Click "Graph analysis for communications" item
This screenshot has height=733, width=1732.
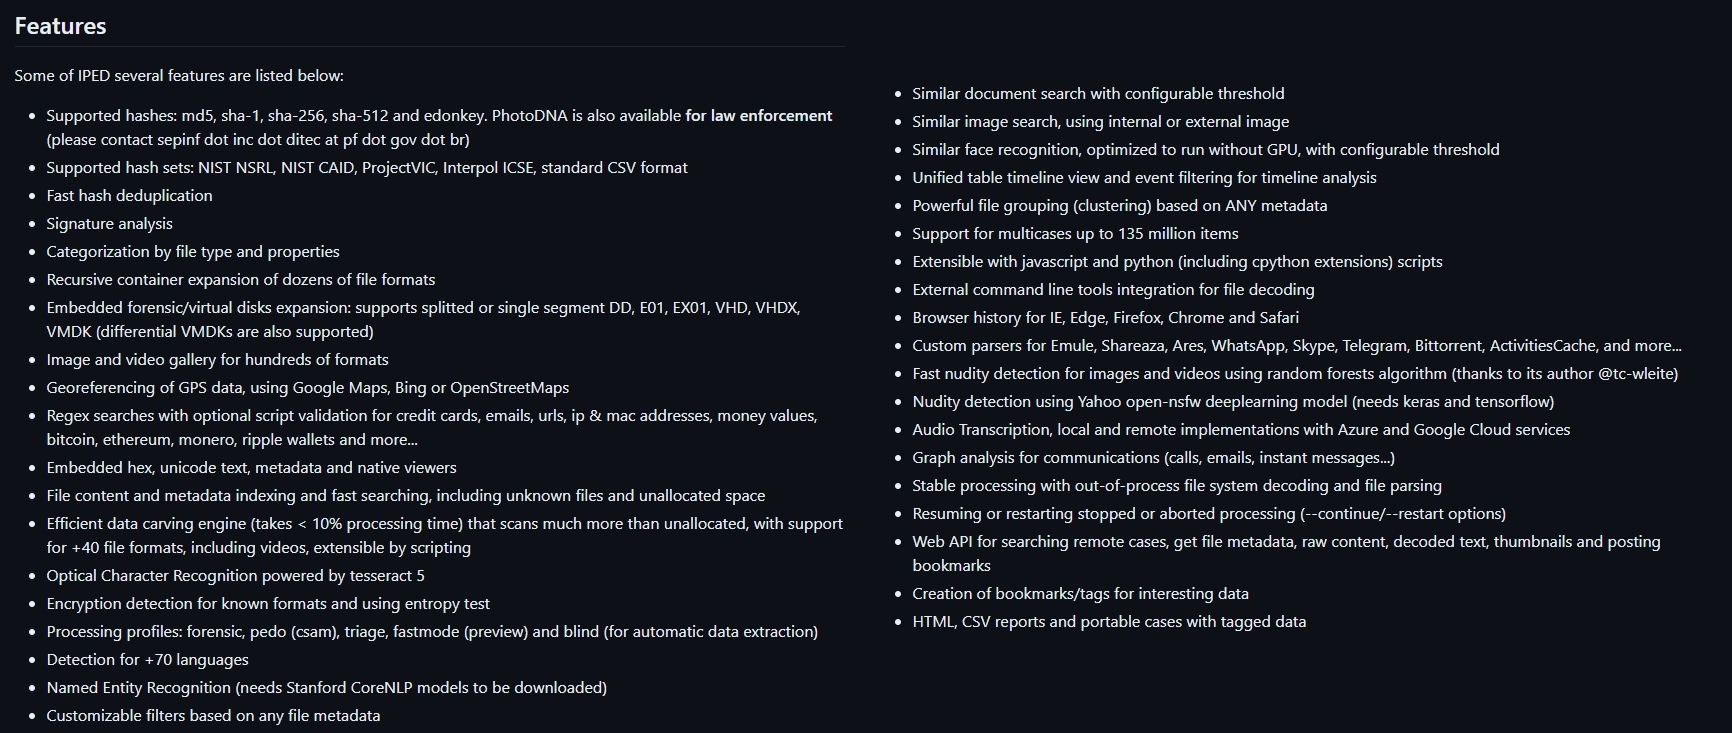coord(1153,458)
